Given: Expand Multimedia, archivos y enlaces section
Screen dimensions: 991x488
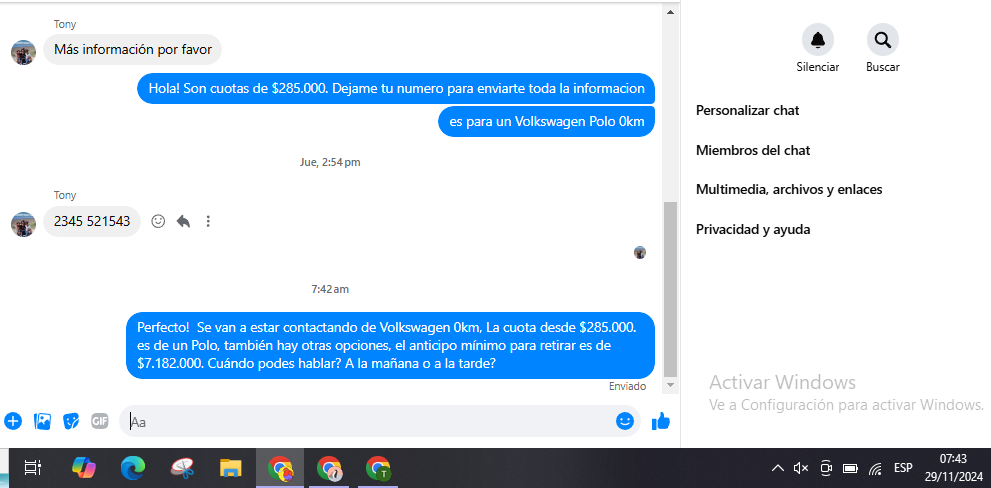Looking at the screenshot, I should [x=789, y=189].
